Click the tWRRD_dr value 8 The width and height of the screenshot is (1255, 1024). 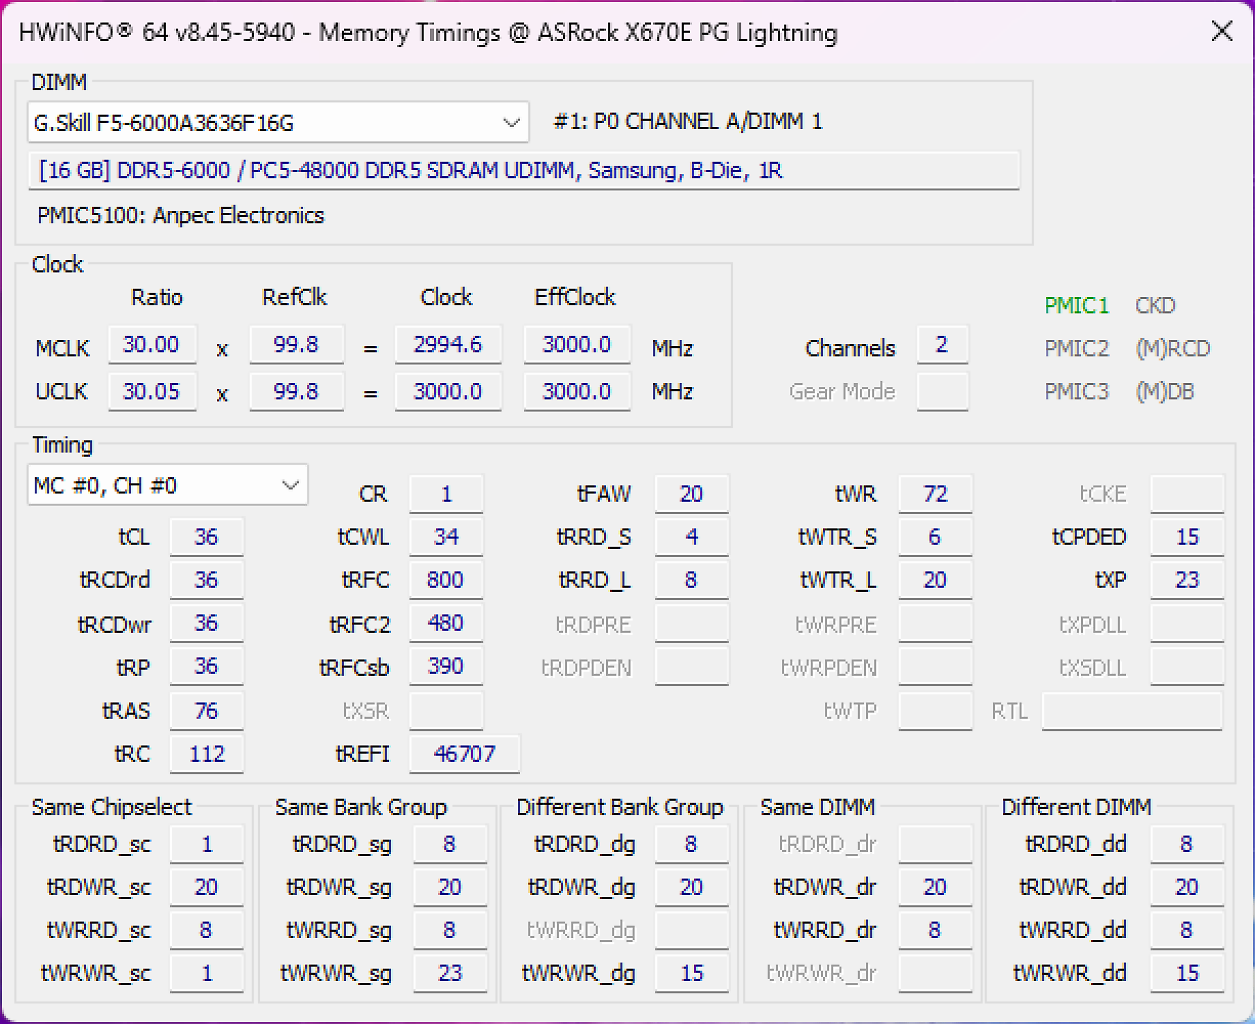tap(935, 930)
